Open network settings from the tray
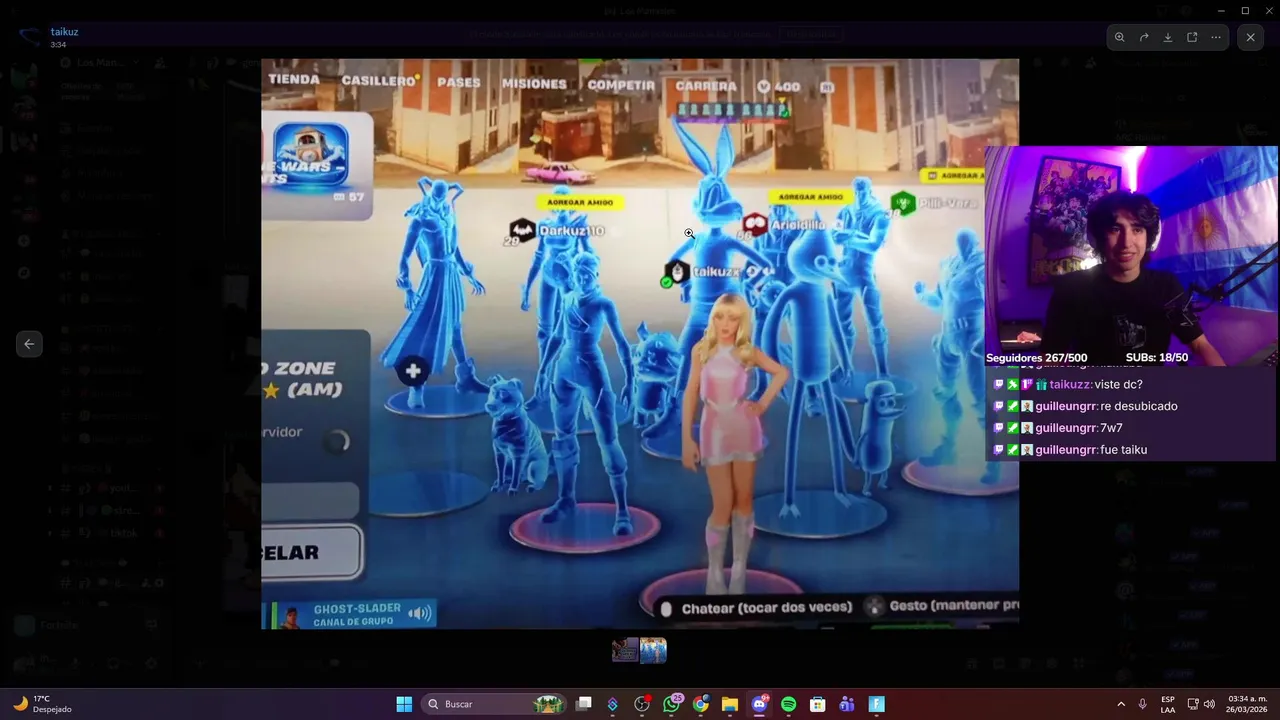Image resolution: width=1280 pixels, height=720 pixels. coord(1193,704)
